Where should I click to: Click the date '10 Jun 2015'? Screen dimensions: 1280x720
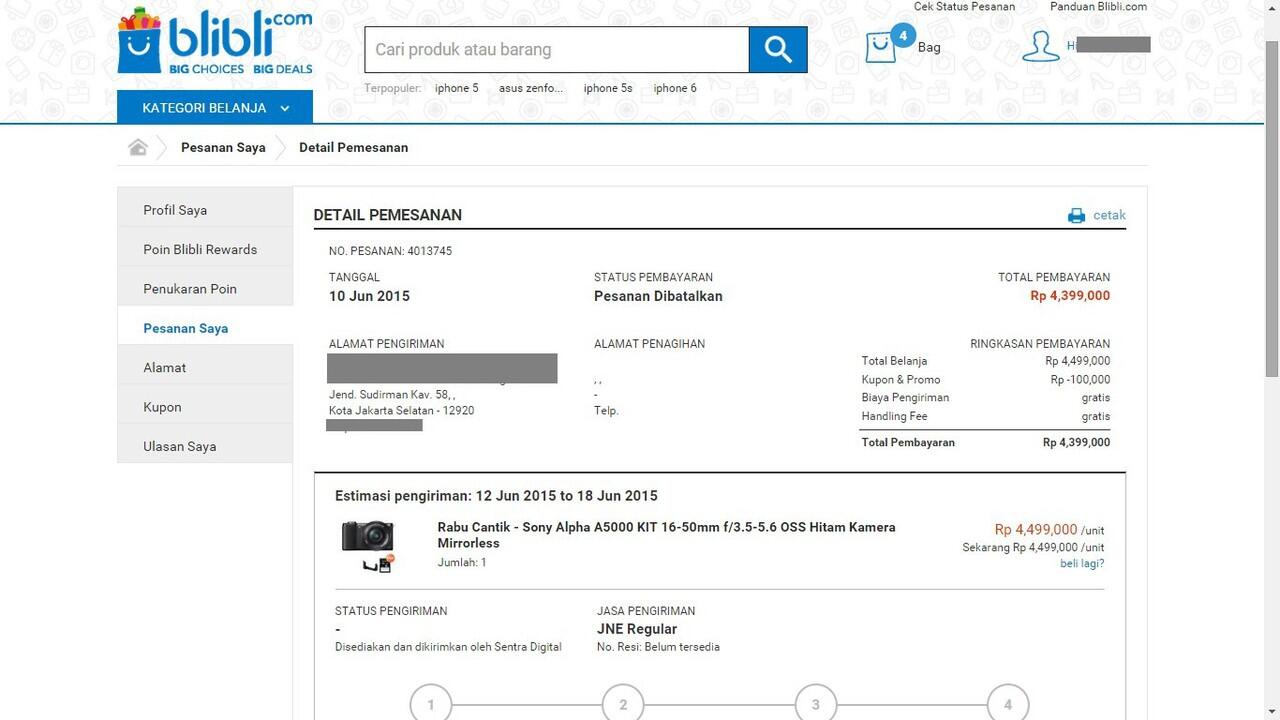[369, 296]
